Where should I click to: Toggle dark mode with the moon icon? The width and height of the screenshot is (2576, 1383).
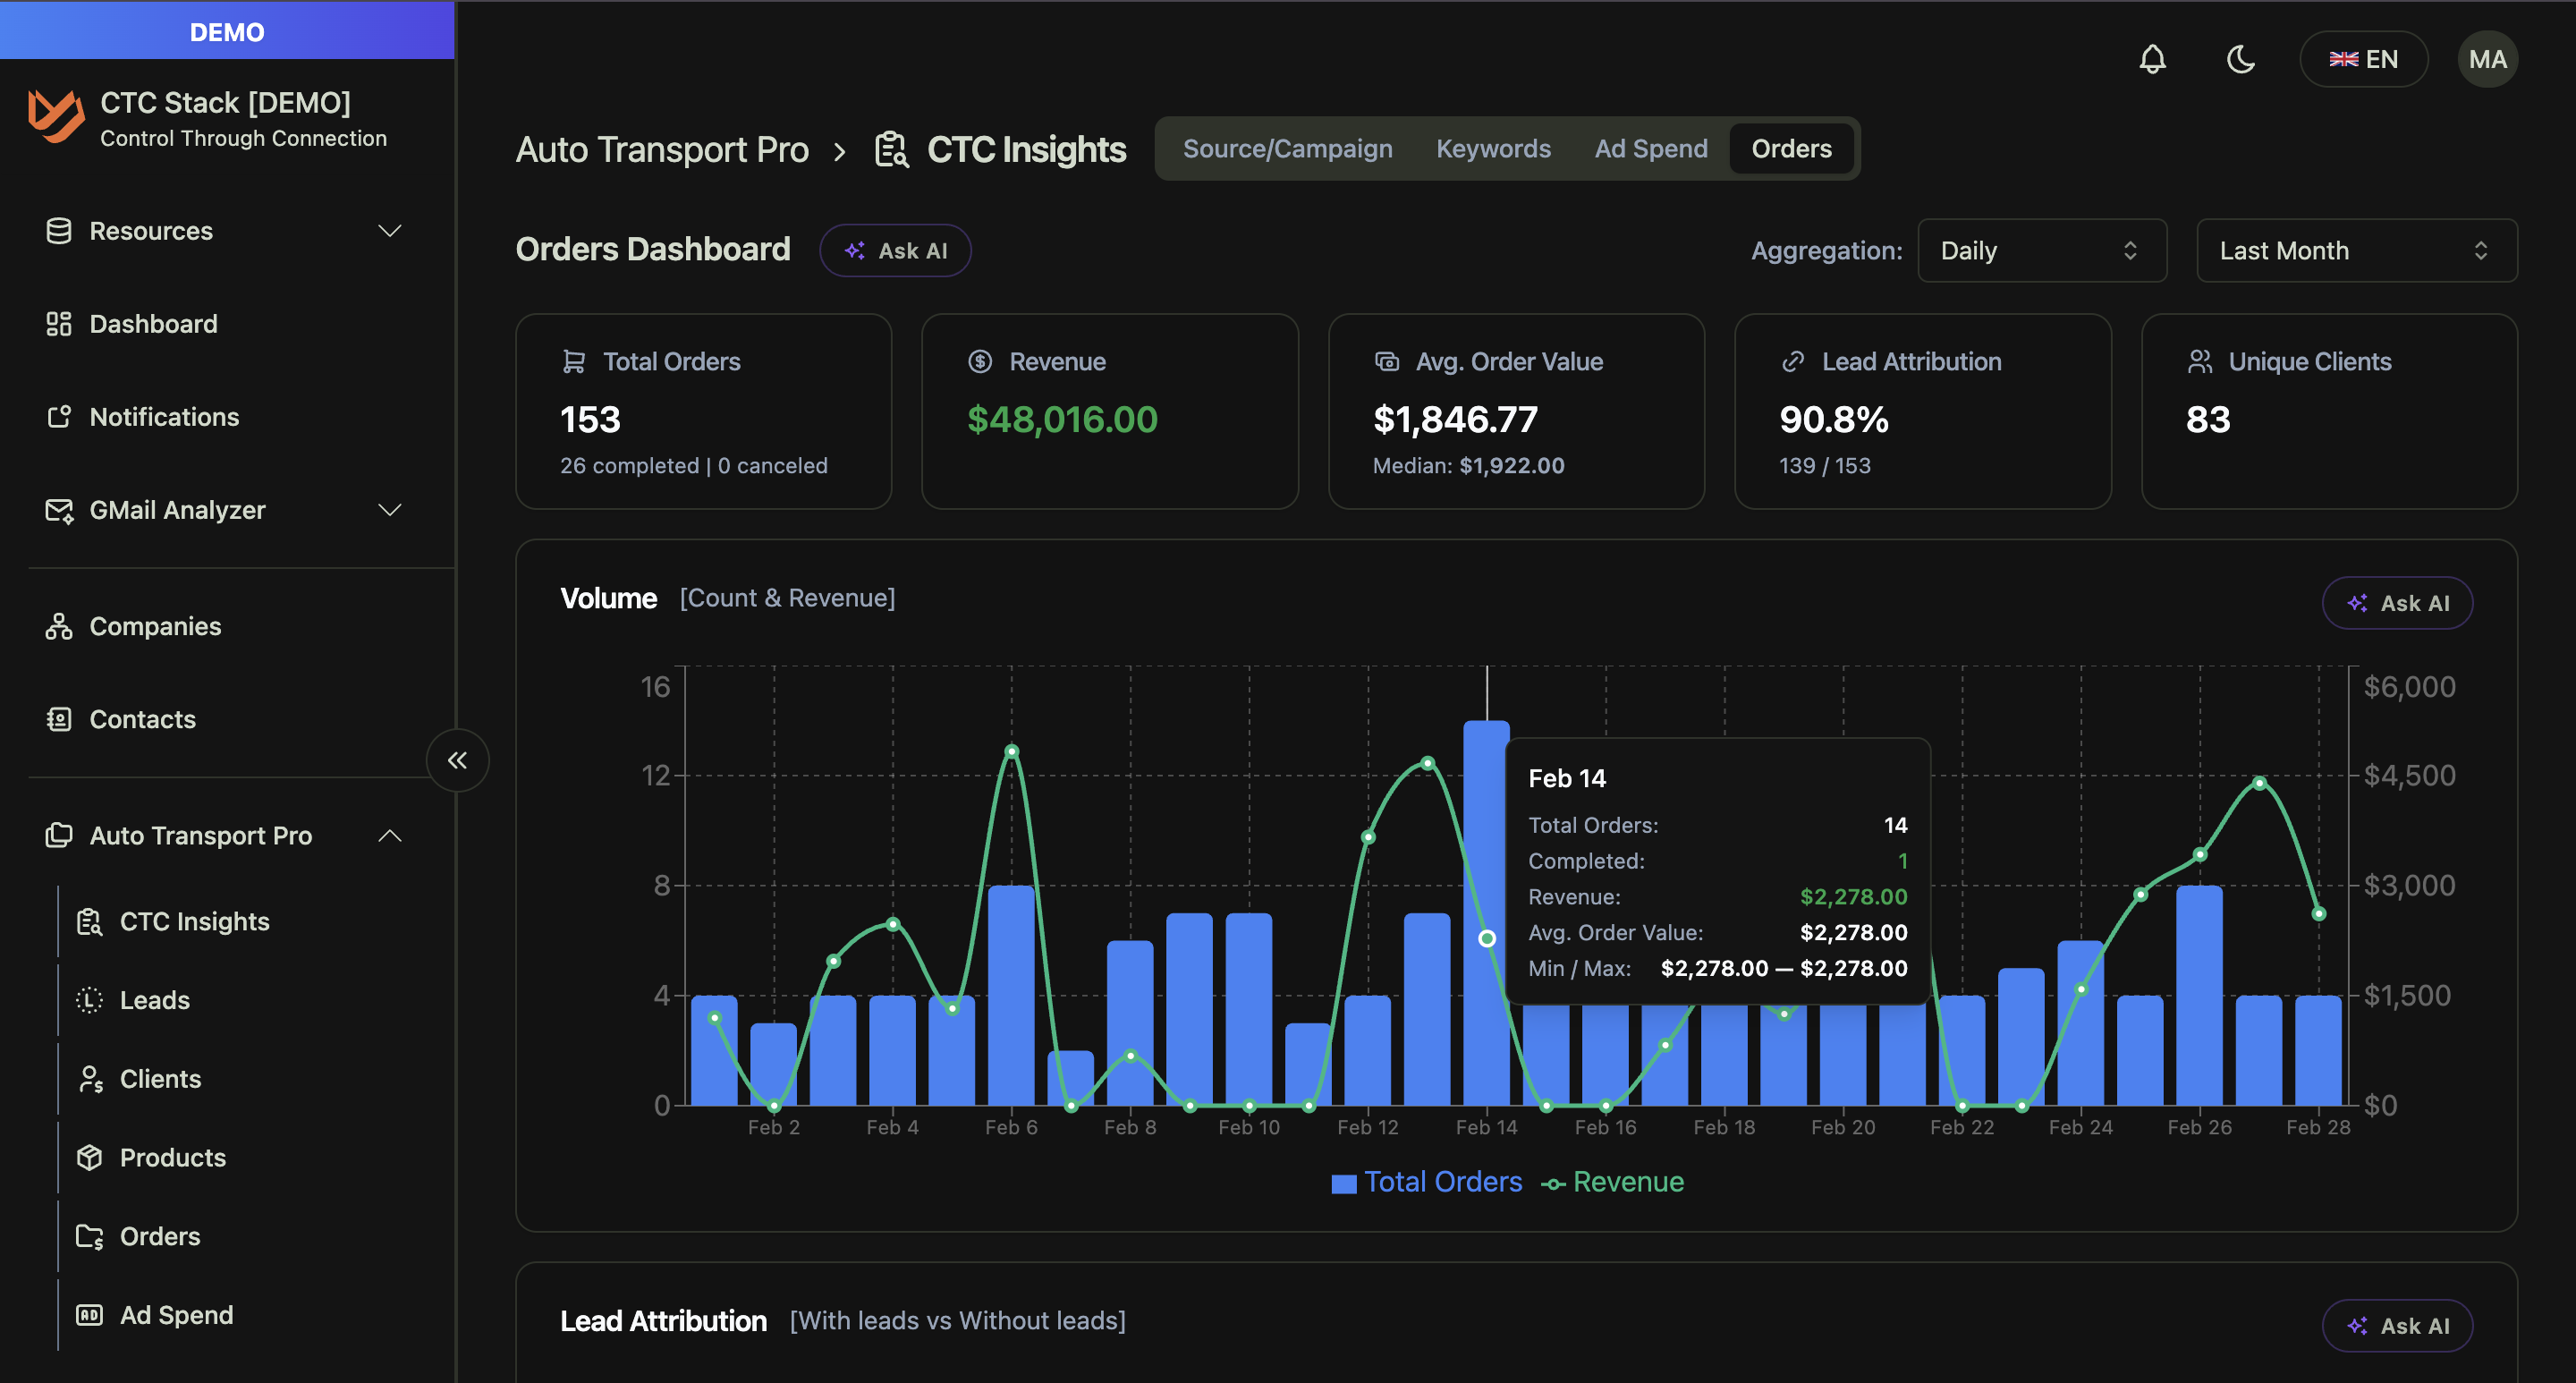2240,58
